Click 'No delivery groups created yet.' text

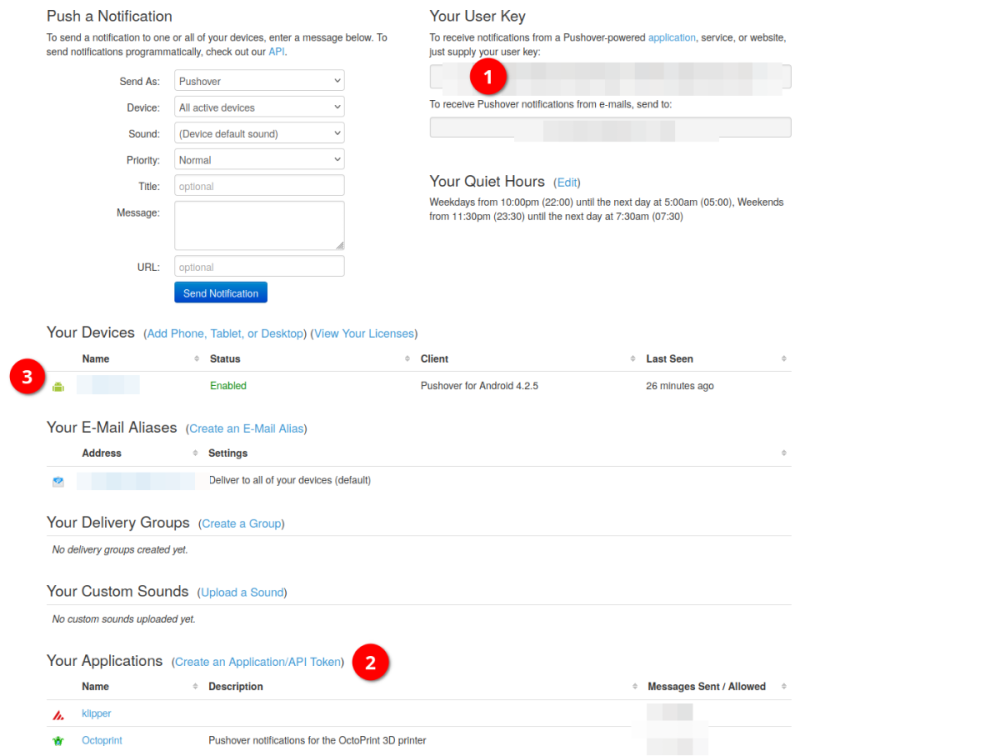click(120, 549)
